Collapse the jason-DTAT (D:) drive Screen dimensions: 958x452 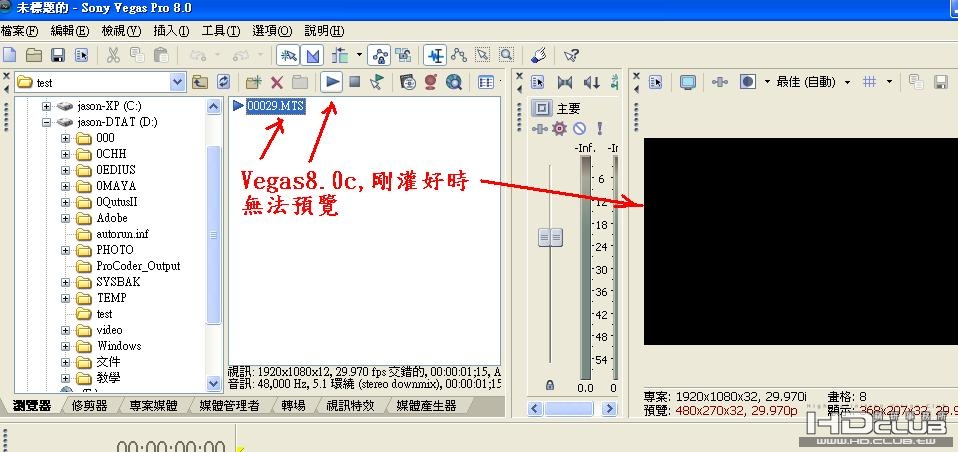coord(46,122)
